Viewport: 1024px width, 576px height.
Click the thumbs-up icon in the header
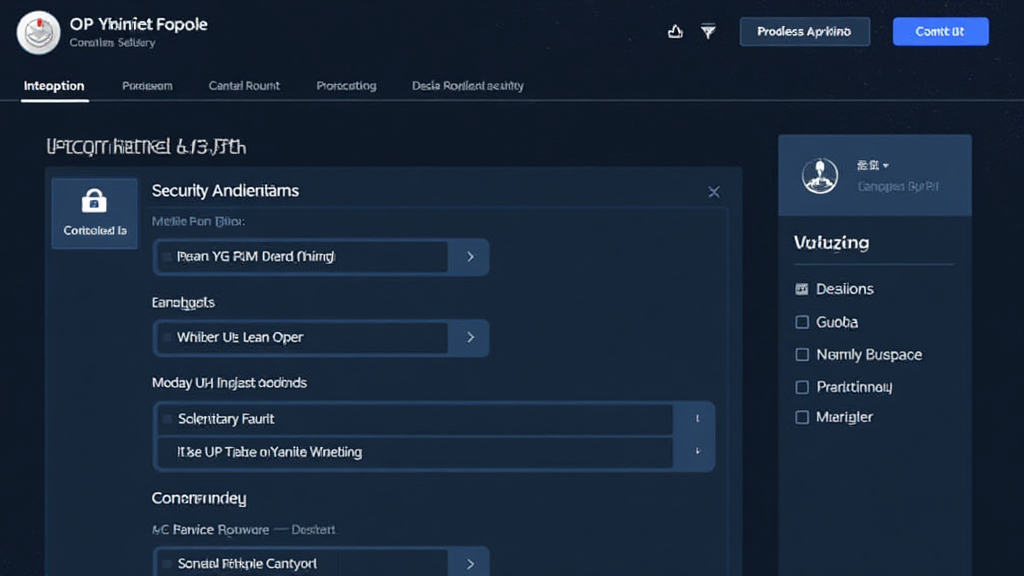[675, 31]
